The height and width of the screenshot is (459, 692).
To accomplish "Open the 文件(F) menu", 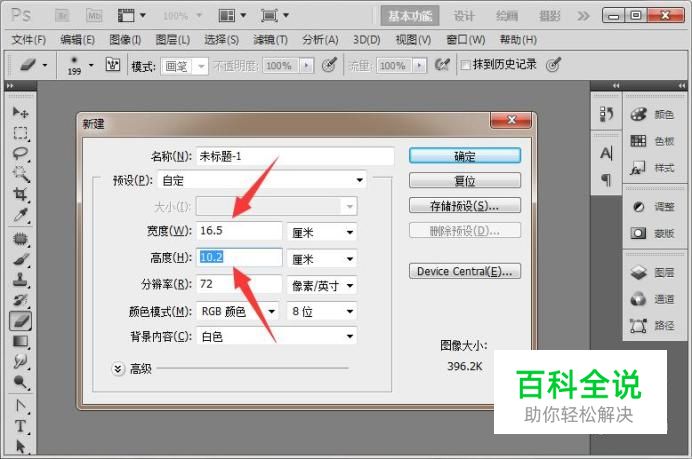I will click(x=29, y=40).
